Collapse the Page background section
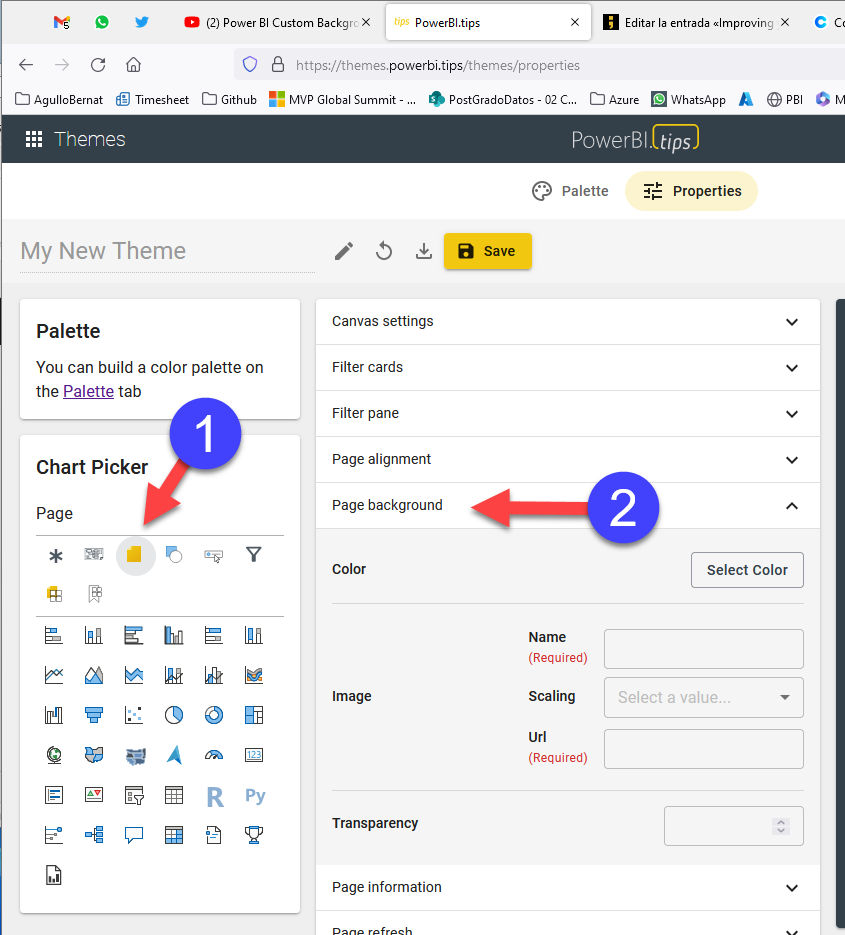 [568, 505]
